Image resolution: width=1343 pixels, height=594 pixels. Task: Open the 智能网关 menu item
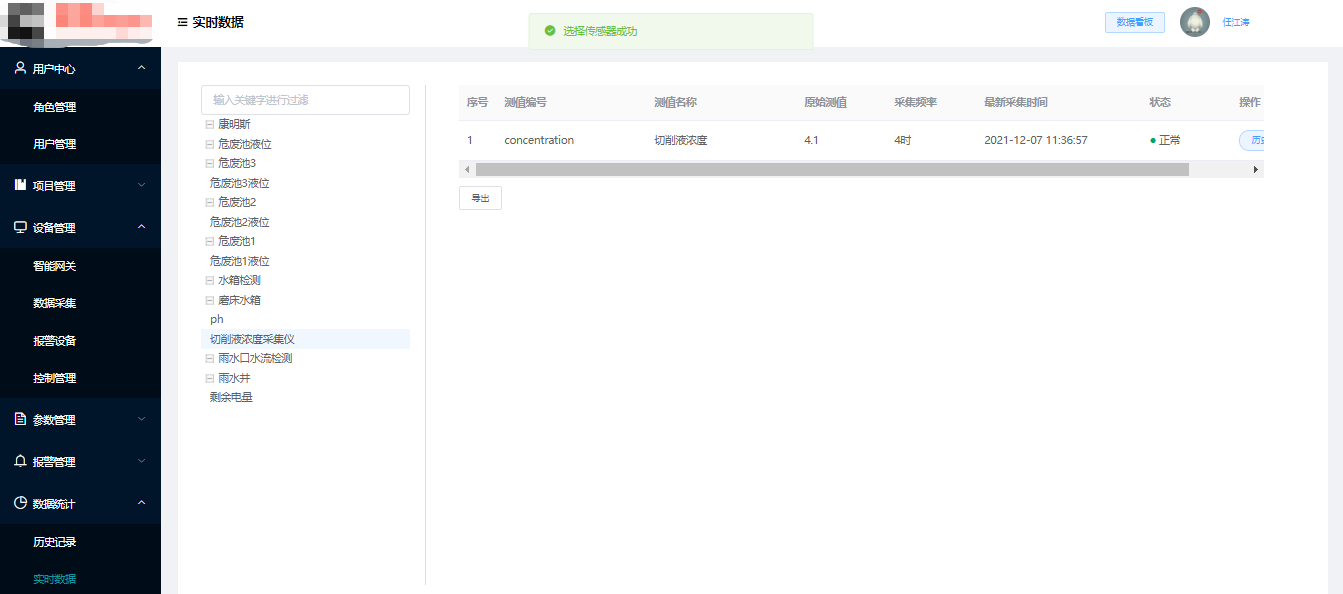tap(55, 266)
